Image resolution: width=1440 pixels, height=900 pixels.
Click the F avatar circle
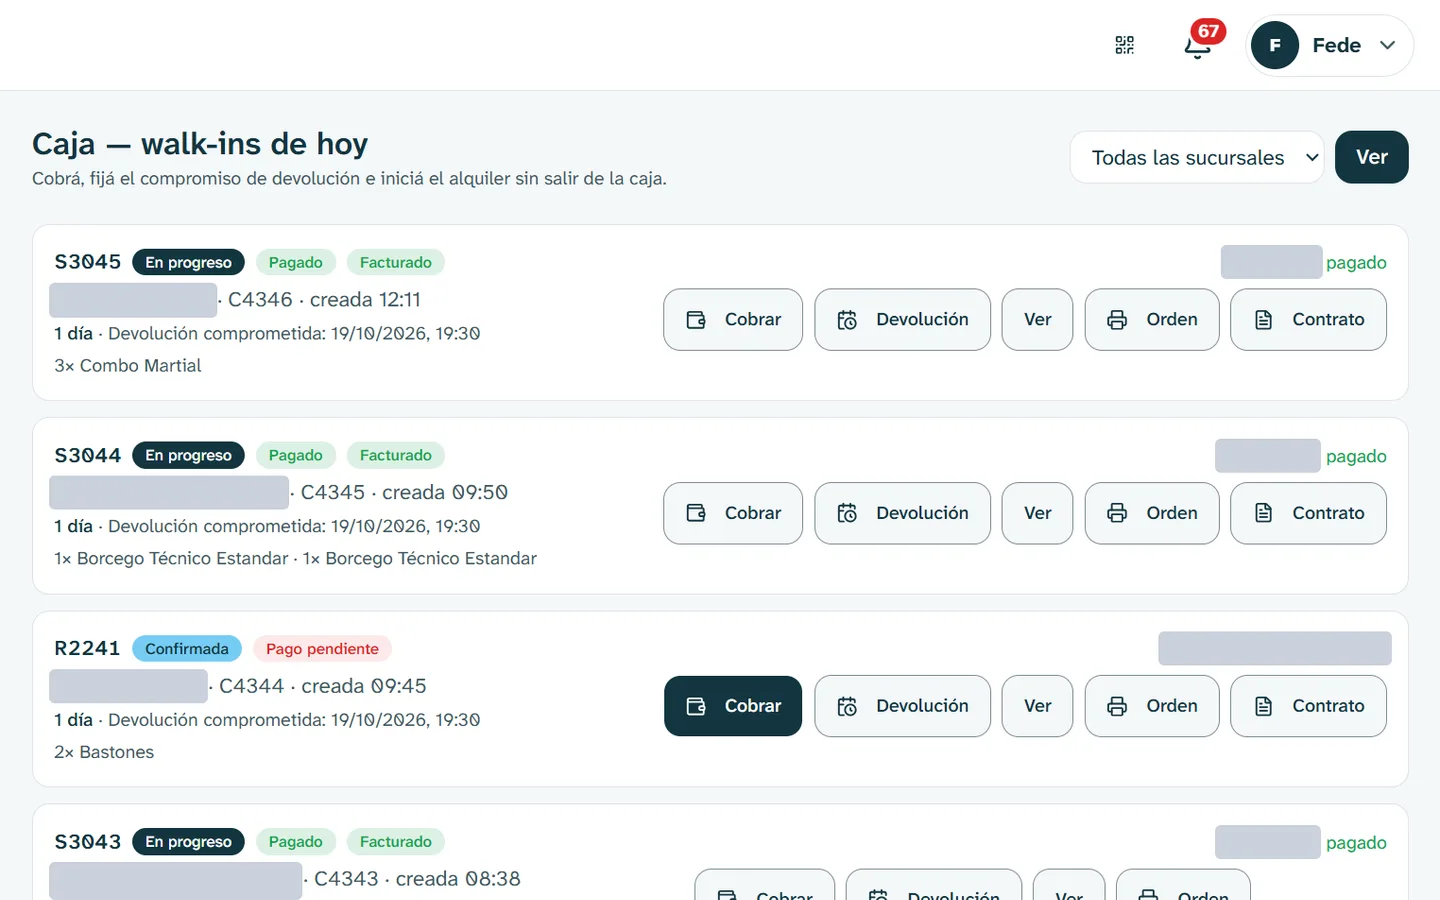click(x=1275, y=45)
